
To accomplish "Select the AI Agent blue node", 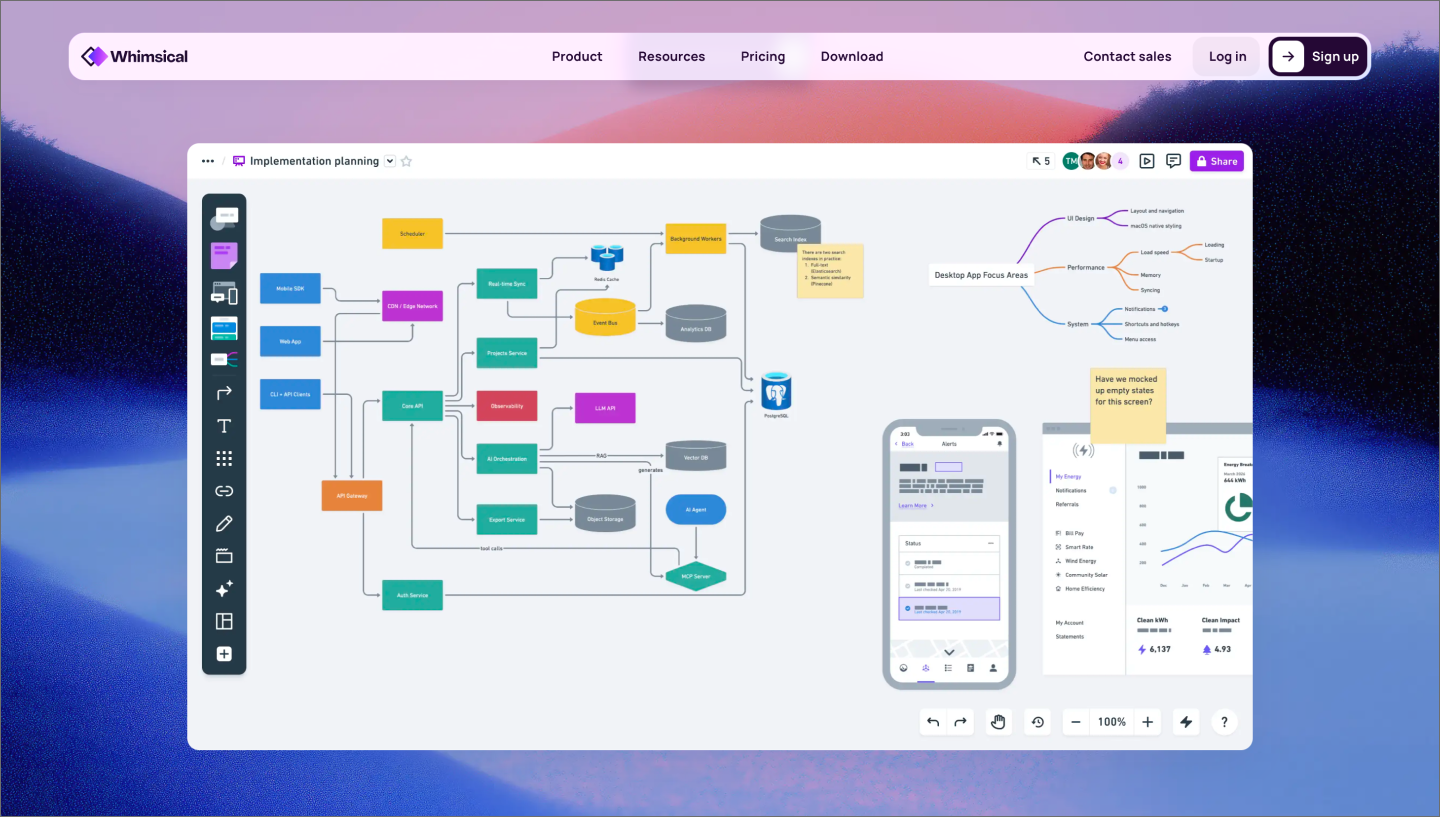I will tap(696, 510).
